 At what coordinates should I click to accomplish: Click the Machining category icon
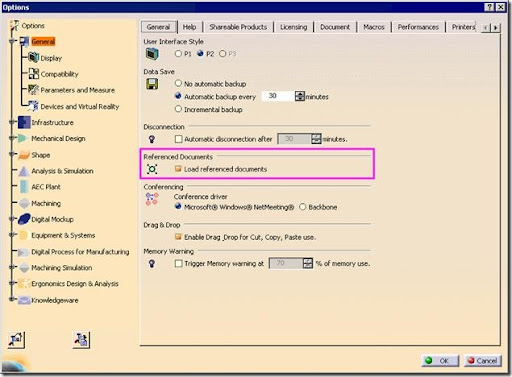coord(24,203)
